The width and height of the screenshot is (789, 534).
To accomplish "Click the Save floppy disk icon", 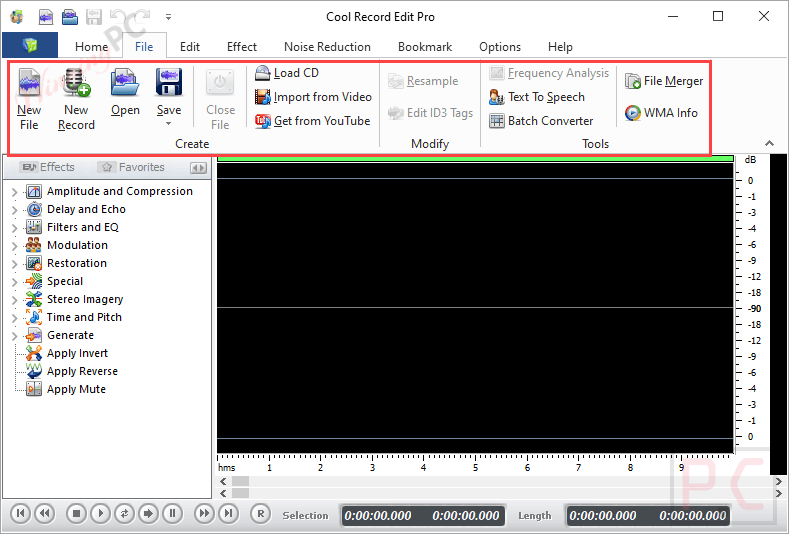I will [169, 83].
